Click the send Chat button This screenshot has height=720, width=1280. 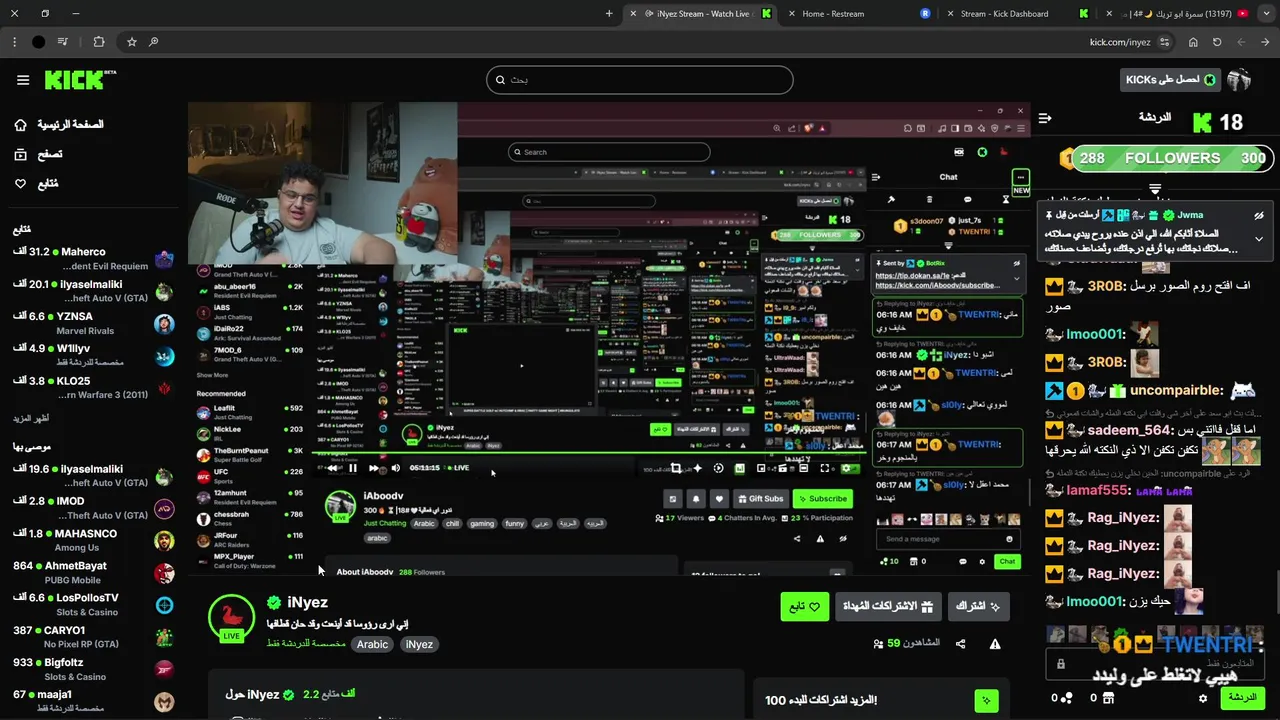tap(1242, 697)
